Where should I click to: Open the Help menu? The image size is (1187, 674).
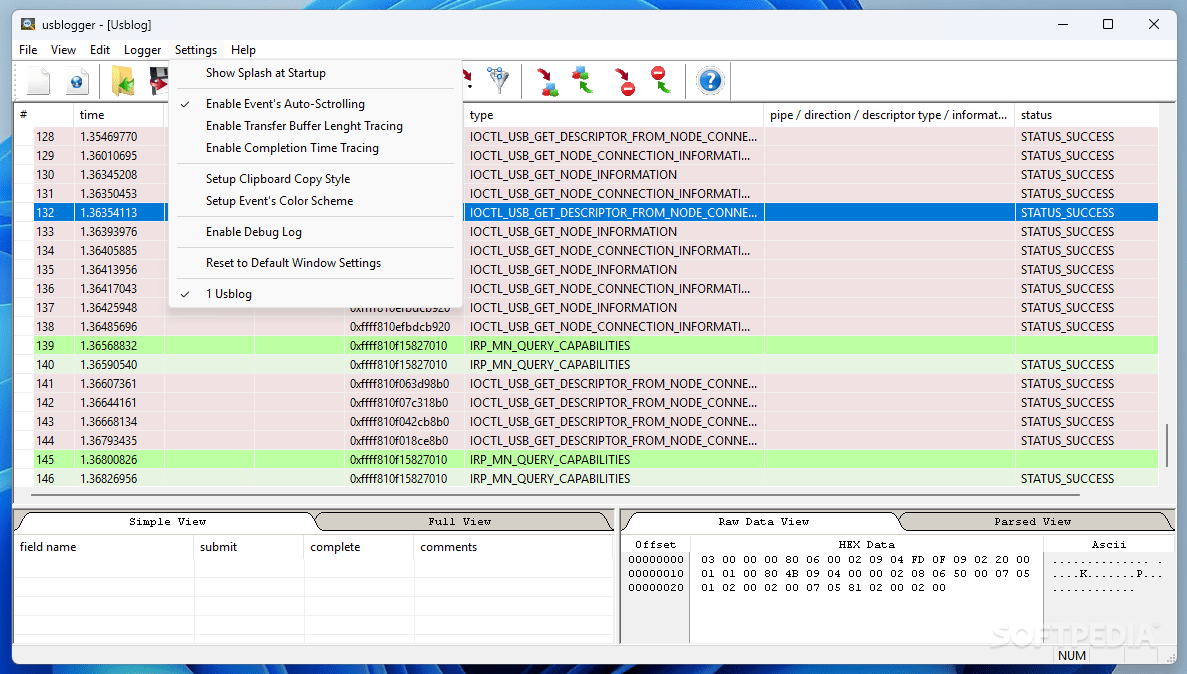pyautogui.click(x=243, y=50)
